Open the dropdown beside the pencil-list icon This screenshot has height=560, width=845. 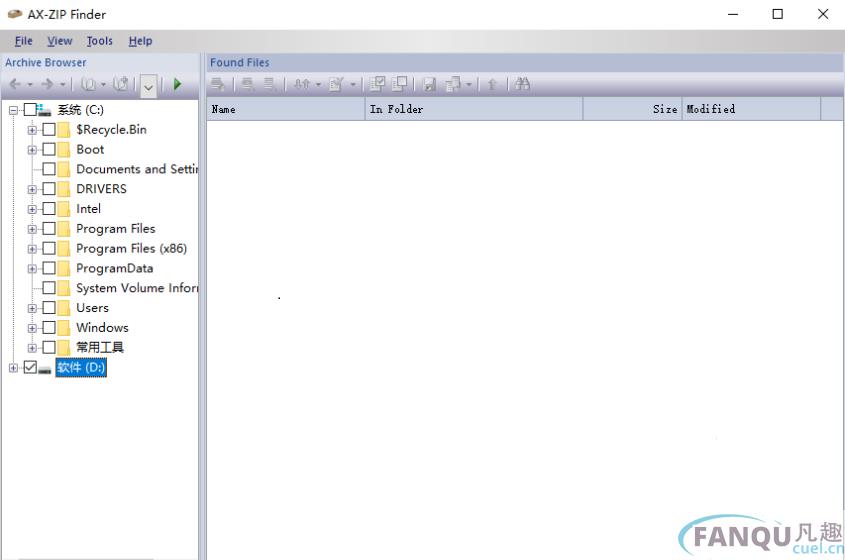[x=353, y=85]
